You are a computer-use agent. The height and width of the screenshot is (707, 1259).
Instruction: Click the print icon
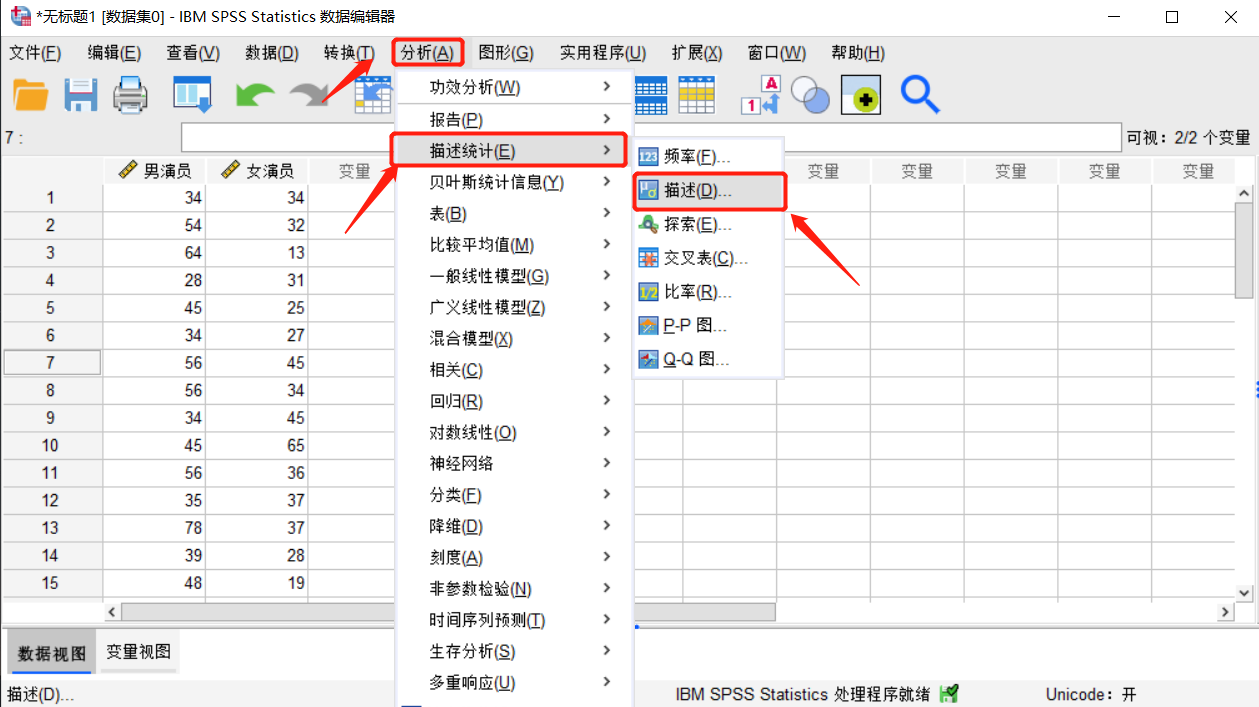128,94
